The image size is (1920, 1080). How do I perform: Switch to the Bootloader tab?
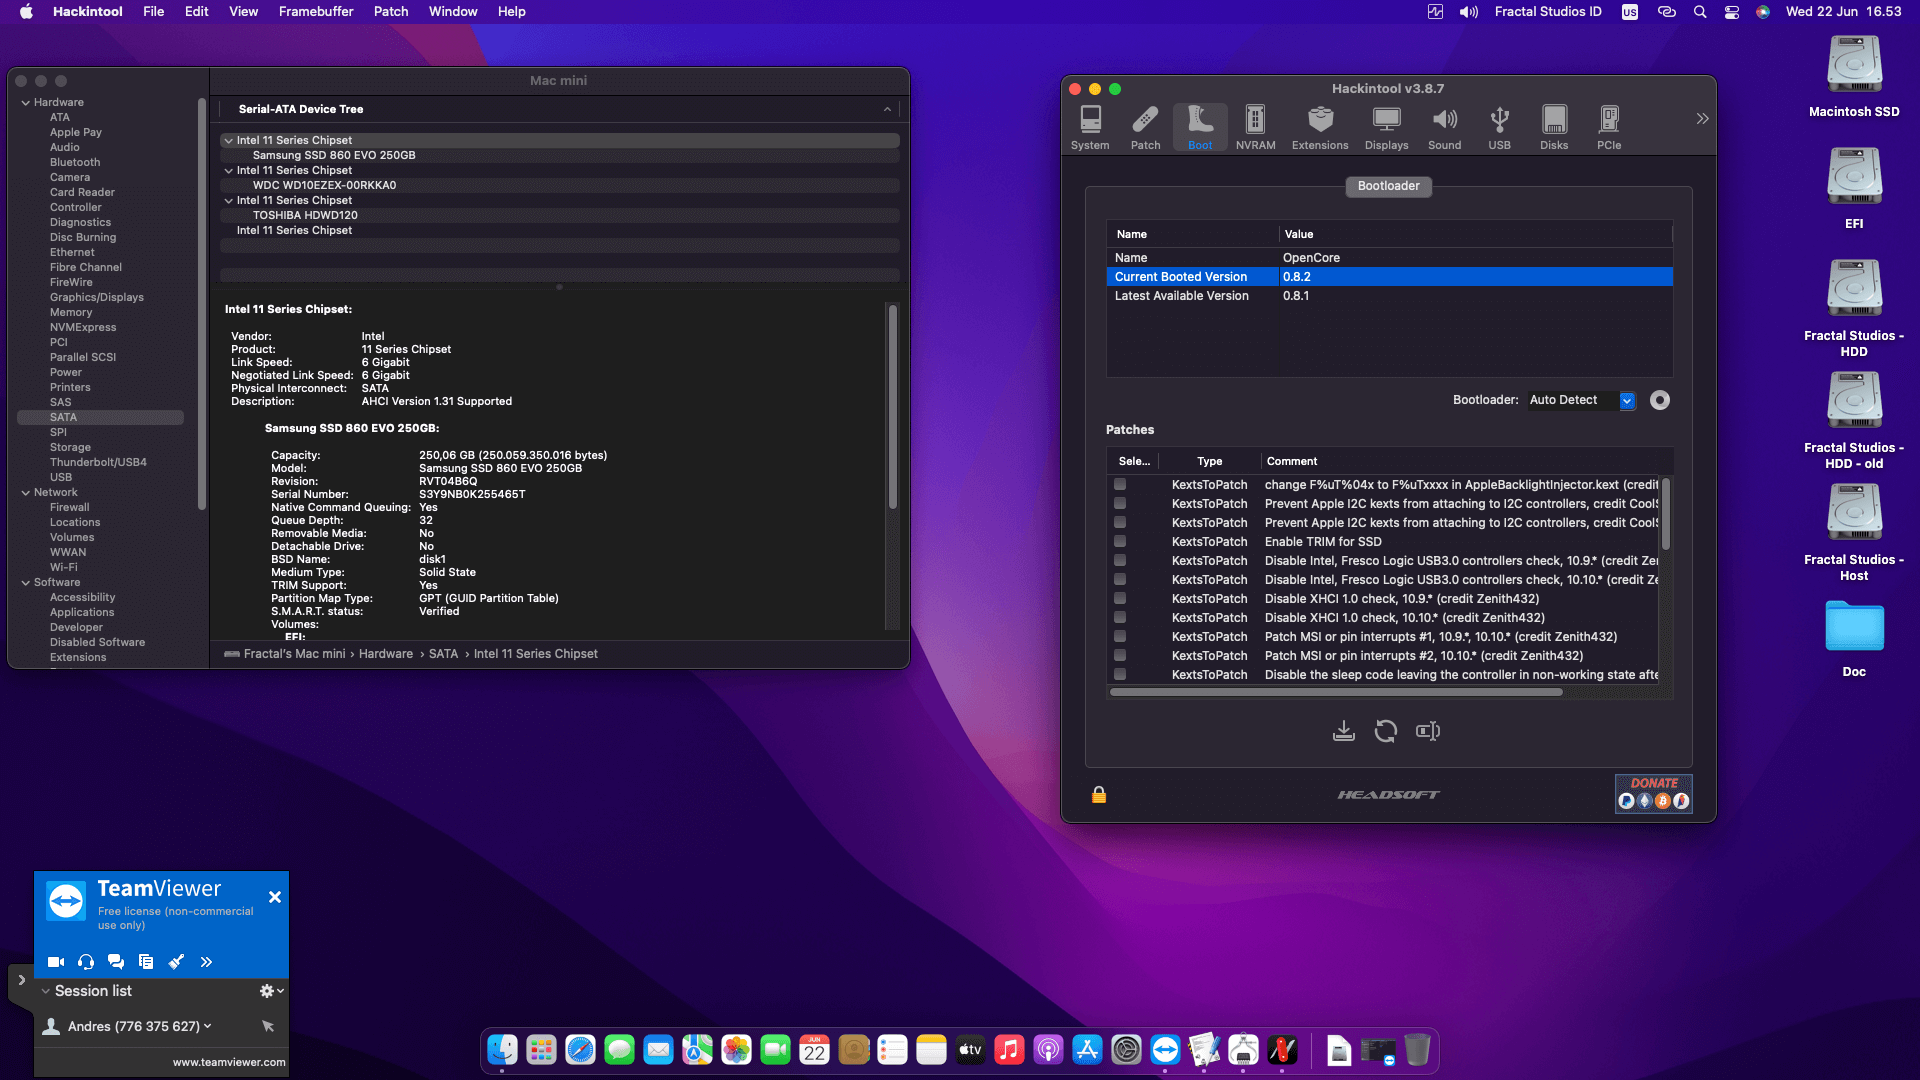point(1389,186)
